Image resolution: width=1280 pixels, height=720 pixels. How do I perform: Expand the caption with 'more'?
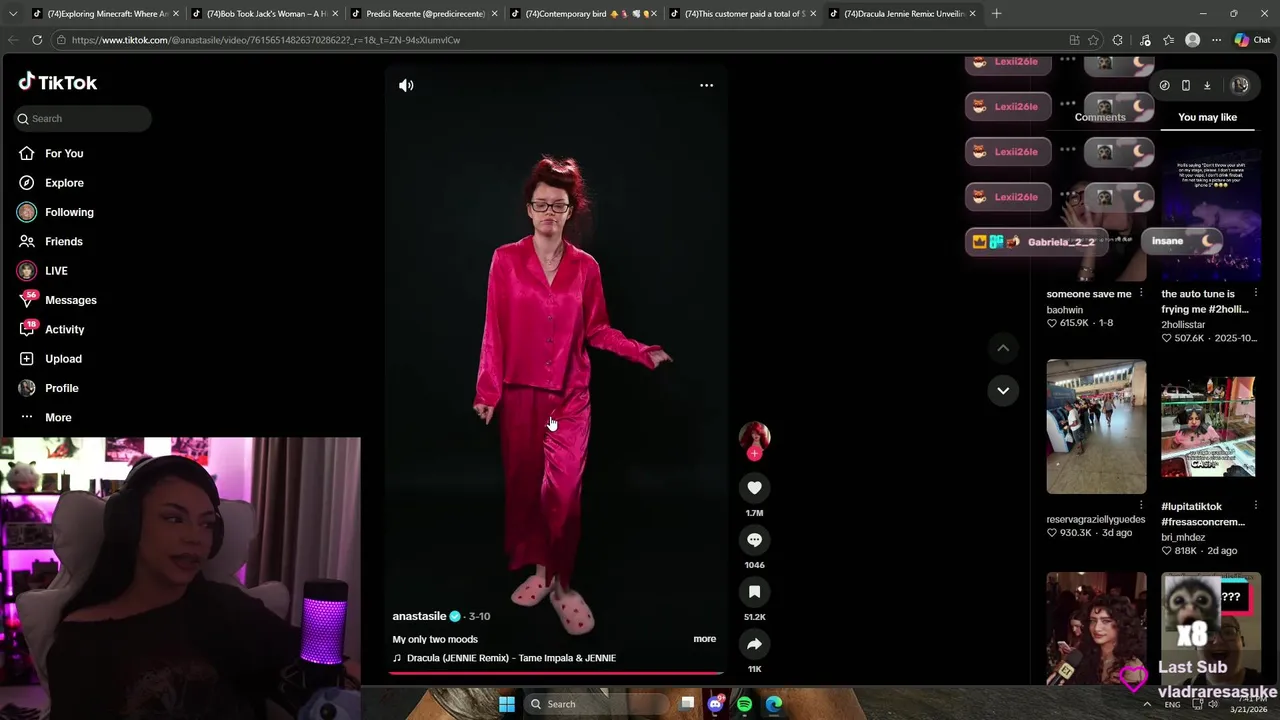[x=705, y=639]
